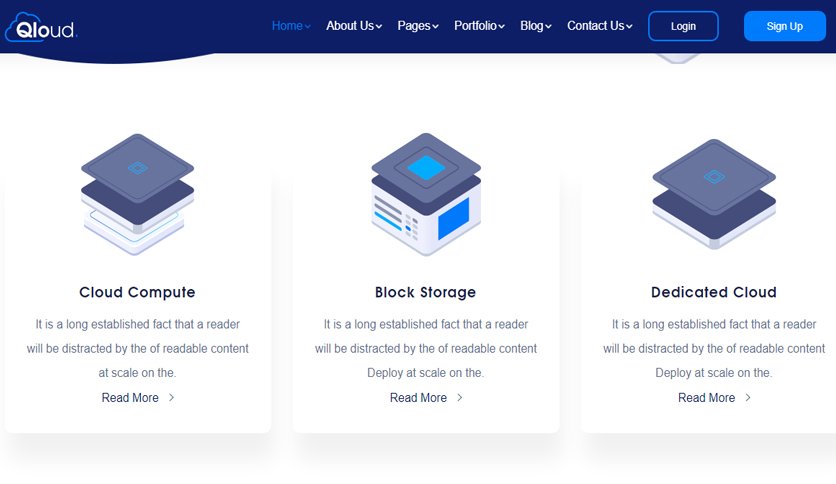836x484 pixels.
Task: Click the Dedicated Cloud heading
Action: pos(714,292)
